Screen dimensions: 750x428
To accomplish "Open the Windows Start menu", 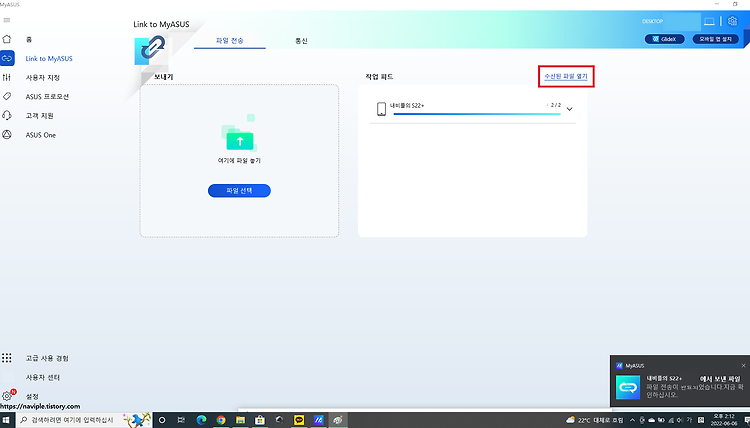I will pos(7,420).
